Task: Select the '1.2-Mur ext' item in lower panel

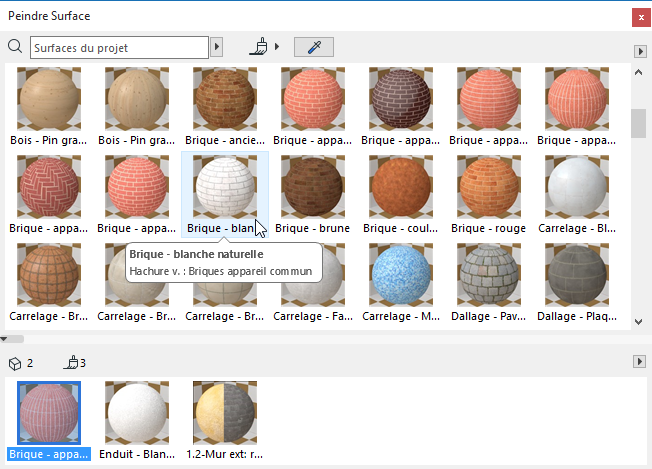Action: (225, 413)
